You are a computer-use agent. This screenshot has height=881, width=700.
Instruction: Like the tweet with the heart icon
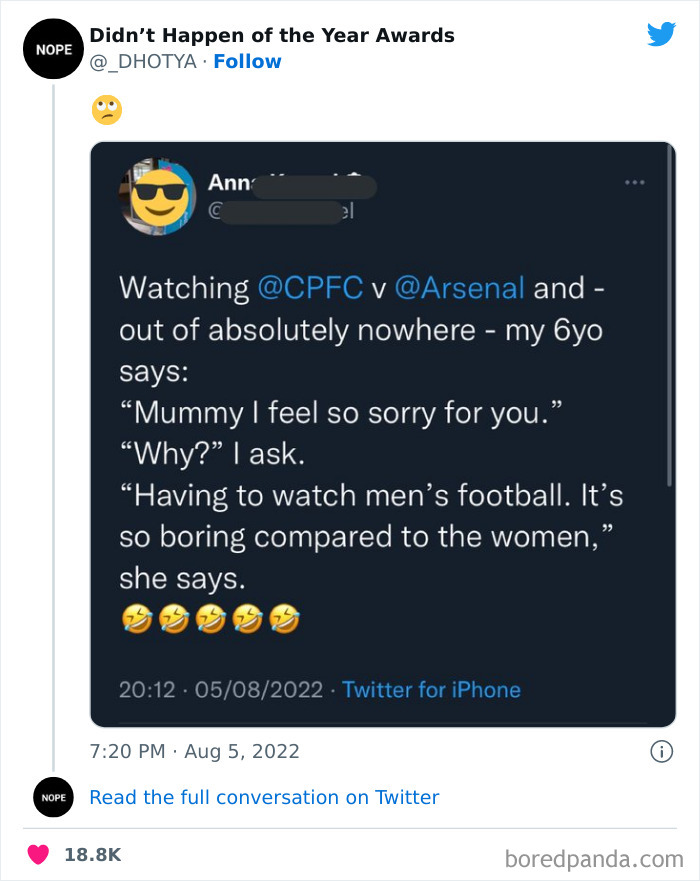coord(38,855)
